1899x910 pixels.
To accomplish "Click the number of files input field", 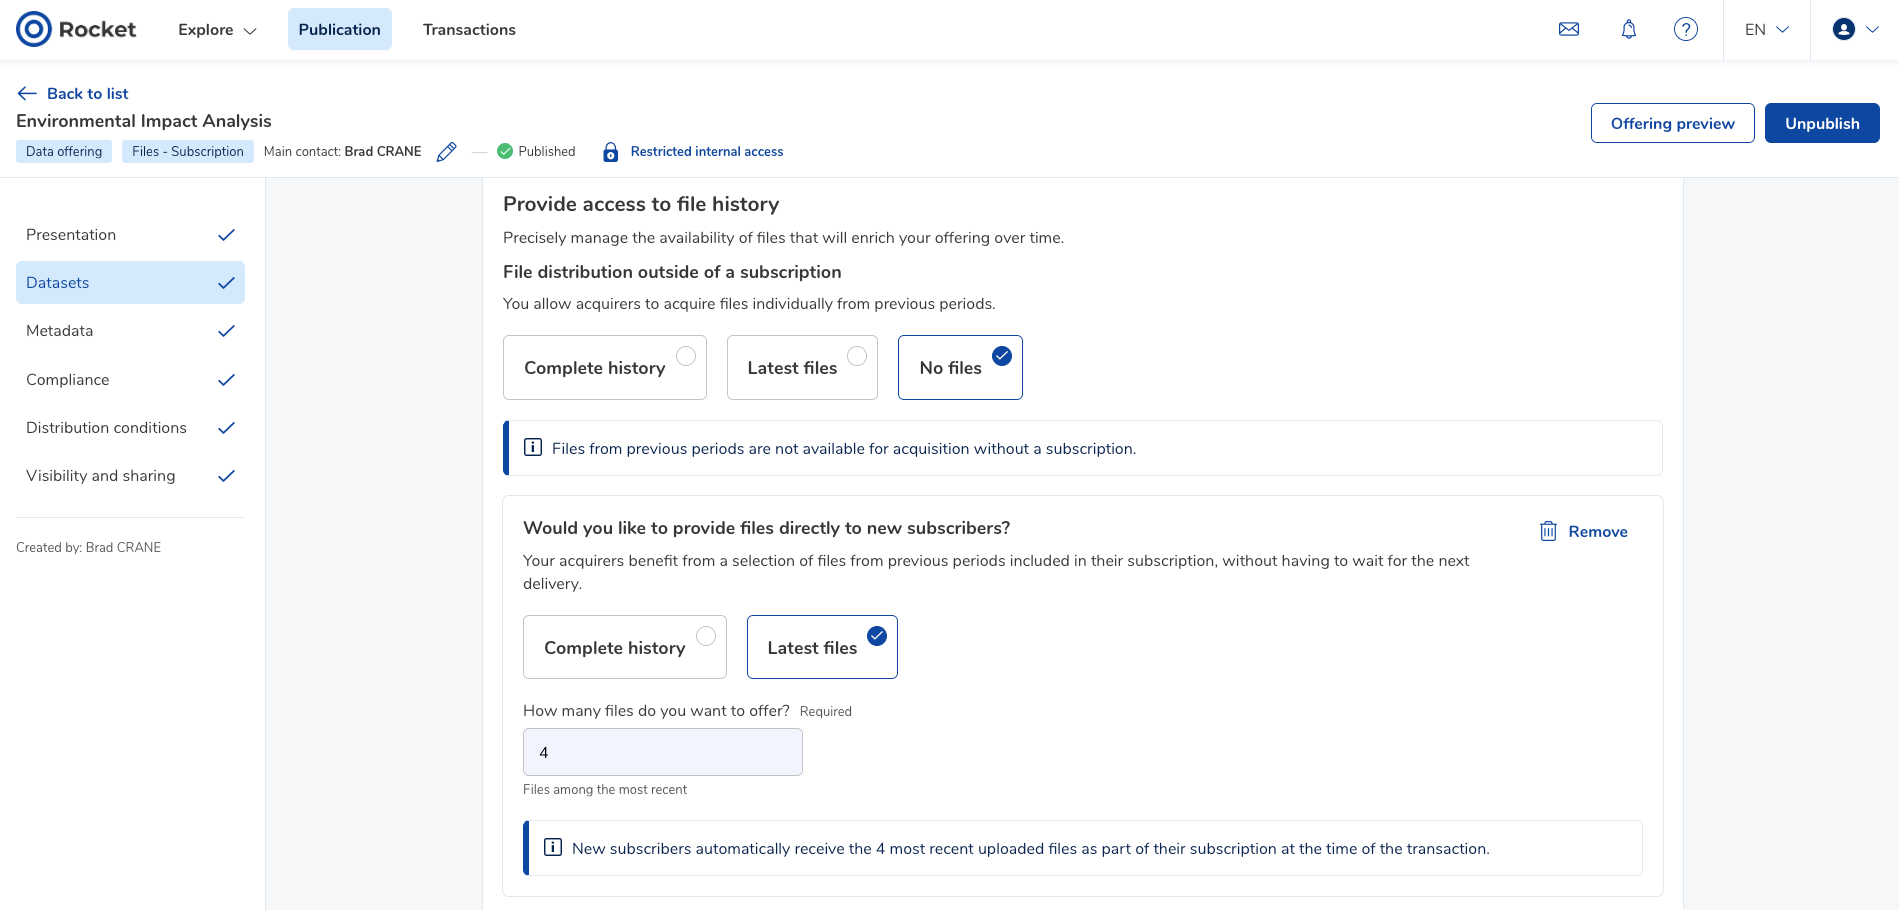I will [663, 752].
